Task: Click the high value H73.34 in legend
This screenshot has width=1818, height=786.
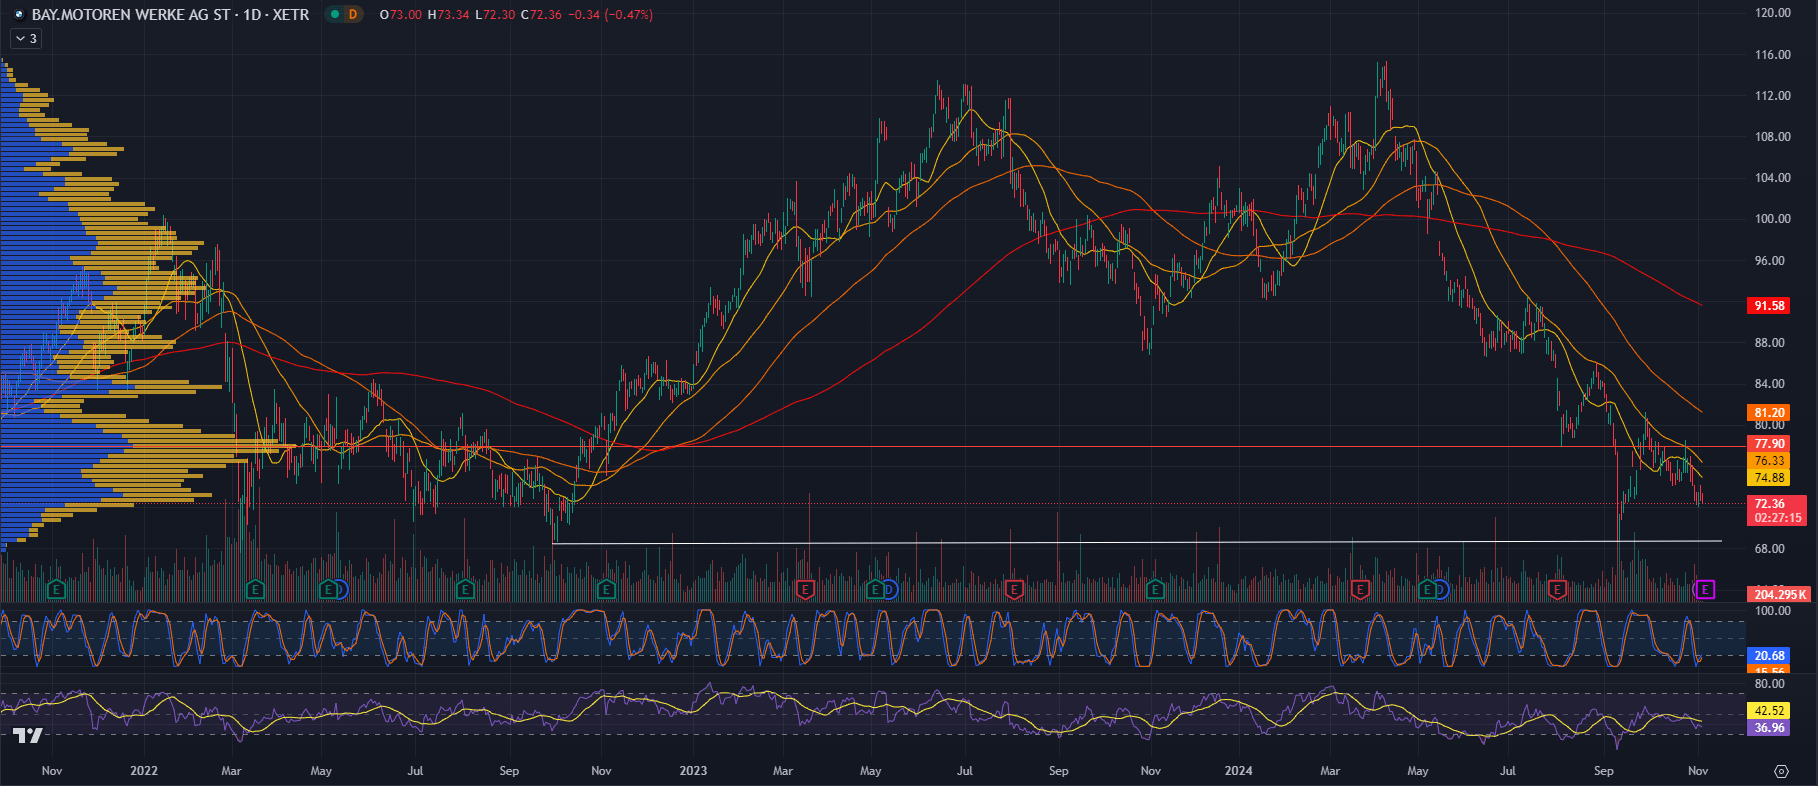Action: [x=448, y=15]
